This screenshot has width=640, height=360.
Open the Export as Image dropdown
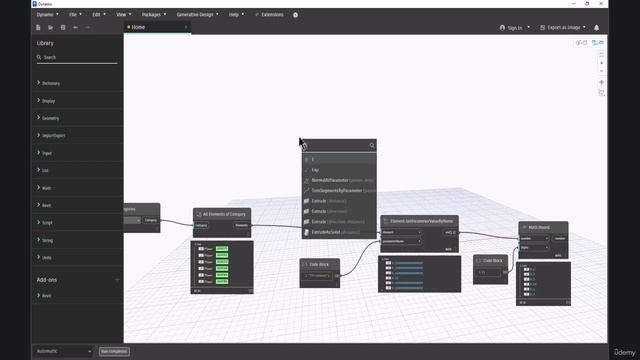click(x=563, y=28)
